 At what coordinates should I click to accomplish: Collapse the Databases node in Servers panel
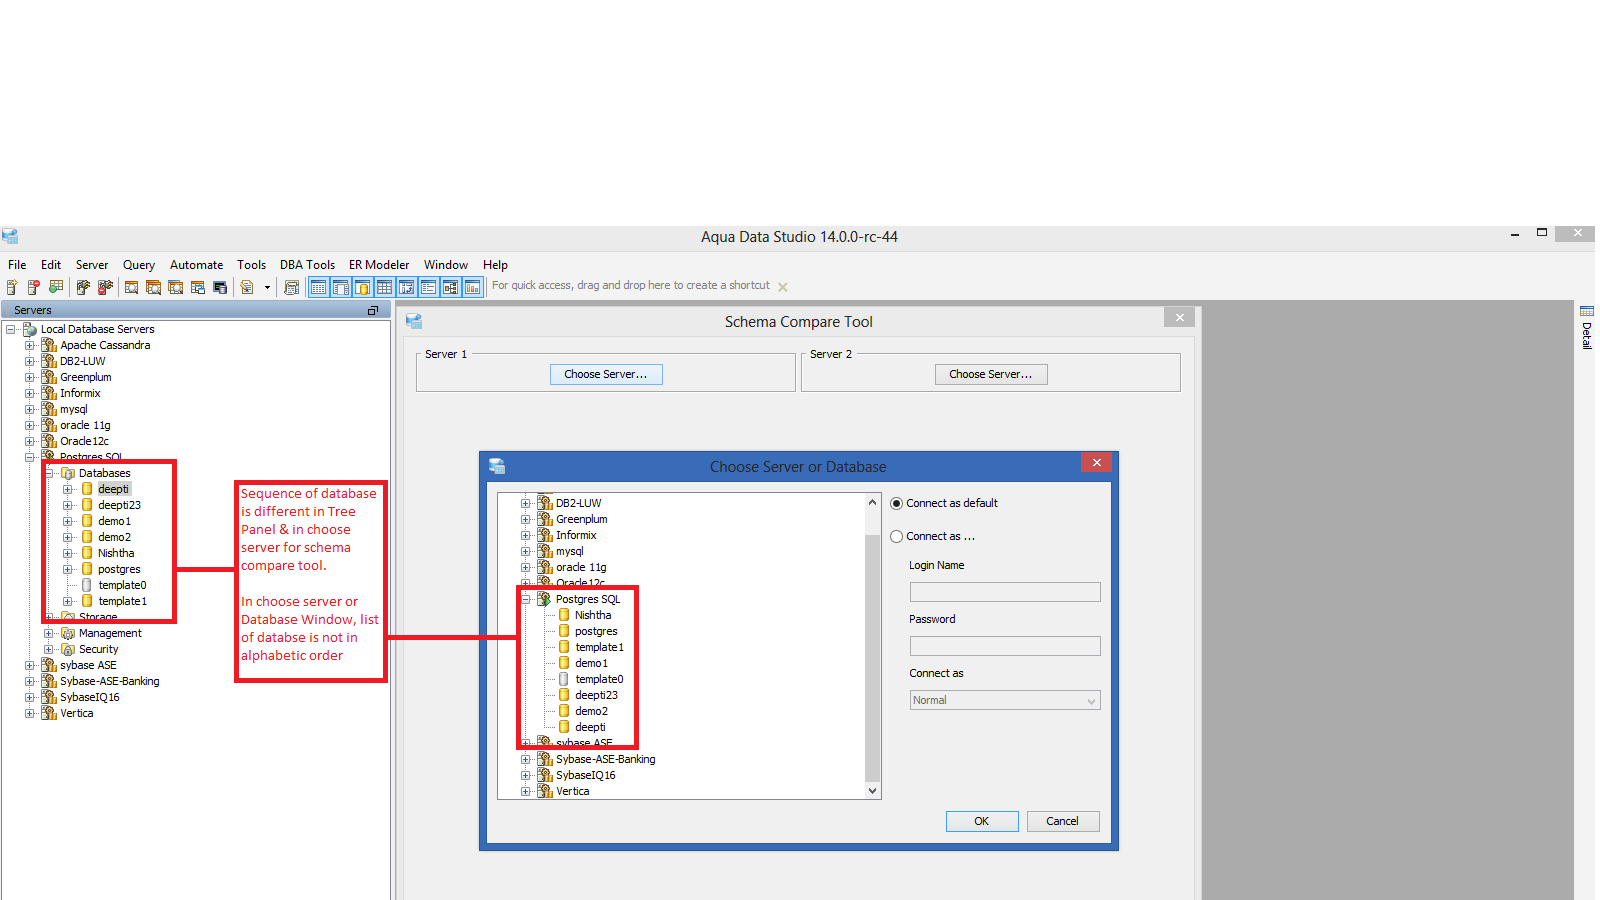[49, 473]
